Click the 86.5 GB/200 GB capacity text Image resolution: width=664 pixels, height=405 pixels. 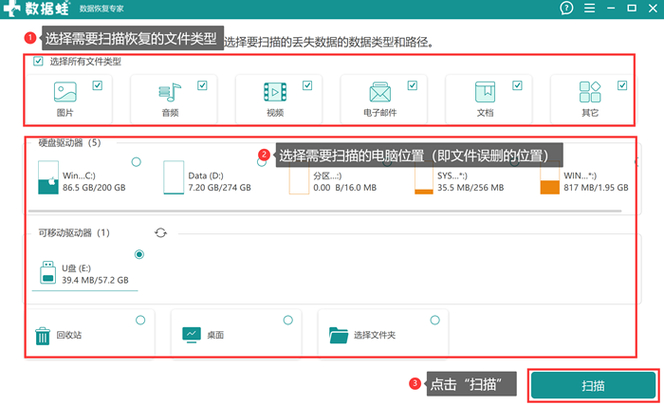point(94,188)
